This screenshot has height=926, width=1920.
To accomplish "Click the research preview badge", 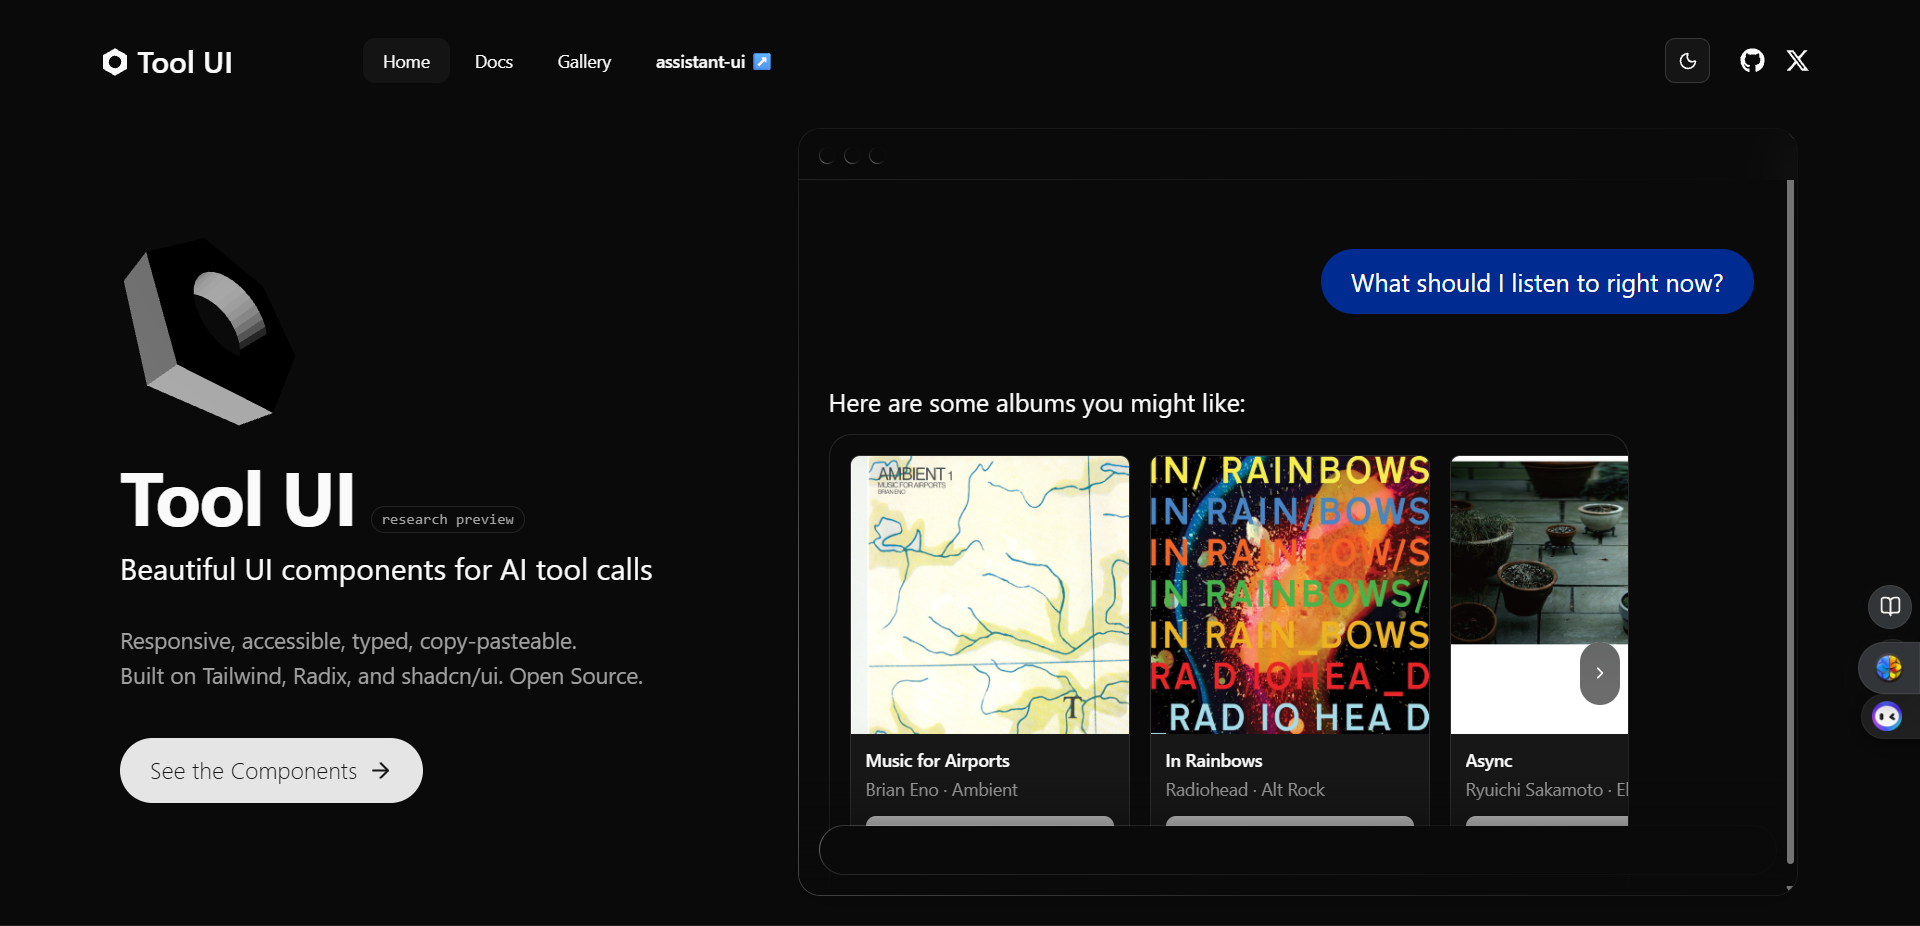I will [x=447, y=520].
